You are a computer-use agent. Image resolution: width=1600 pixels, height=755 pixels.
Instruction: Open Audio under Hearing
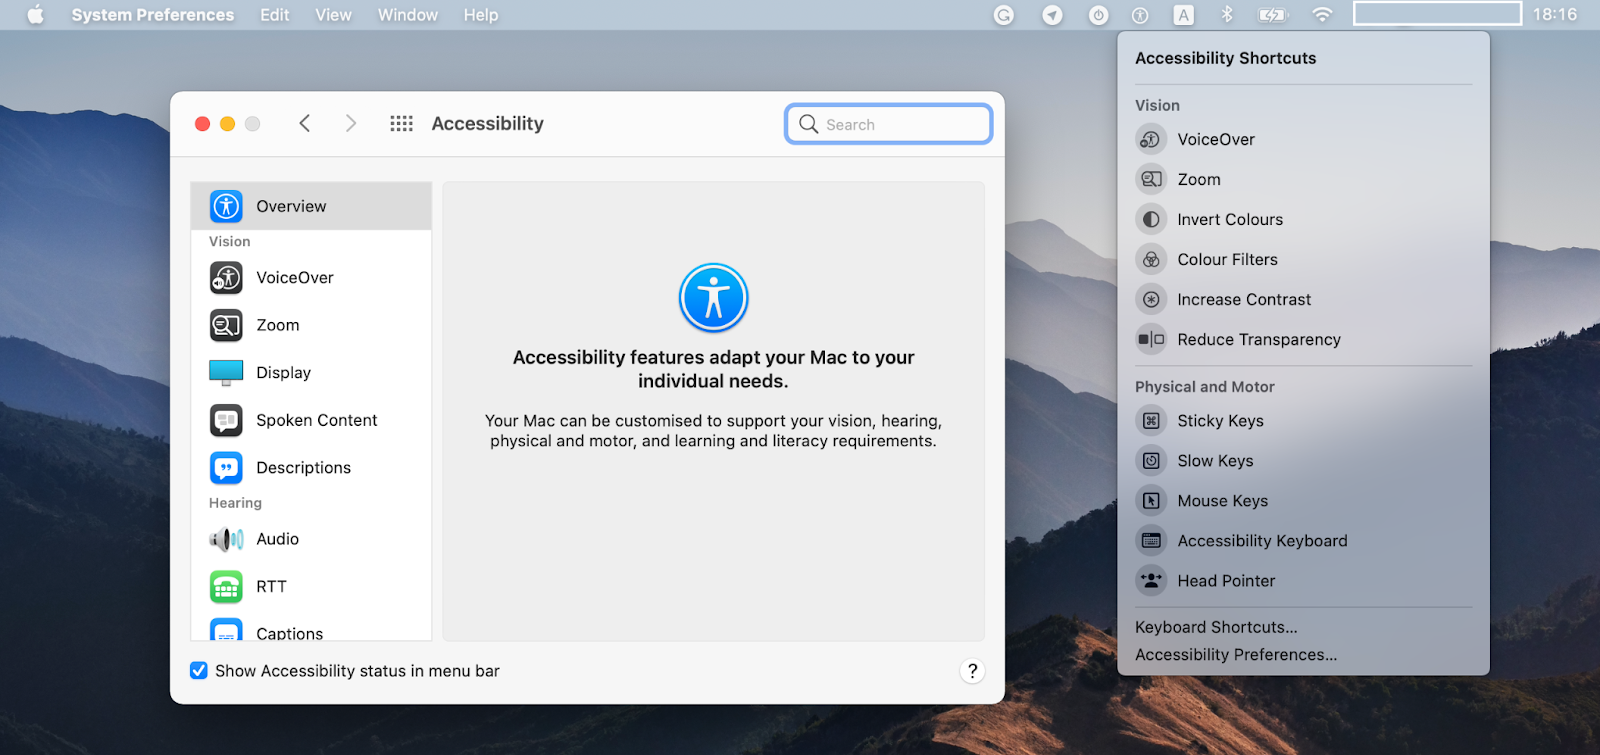tap(311, 539)
